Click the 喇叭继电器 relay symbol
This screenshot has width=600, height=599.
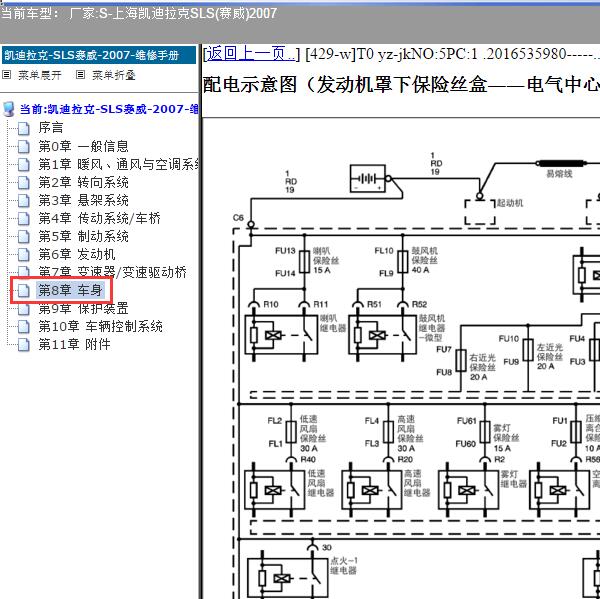coord(281,335)
